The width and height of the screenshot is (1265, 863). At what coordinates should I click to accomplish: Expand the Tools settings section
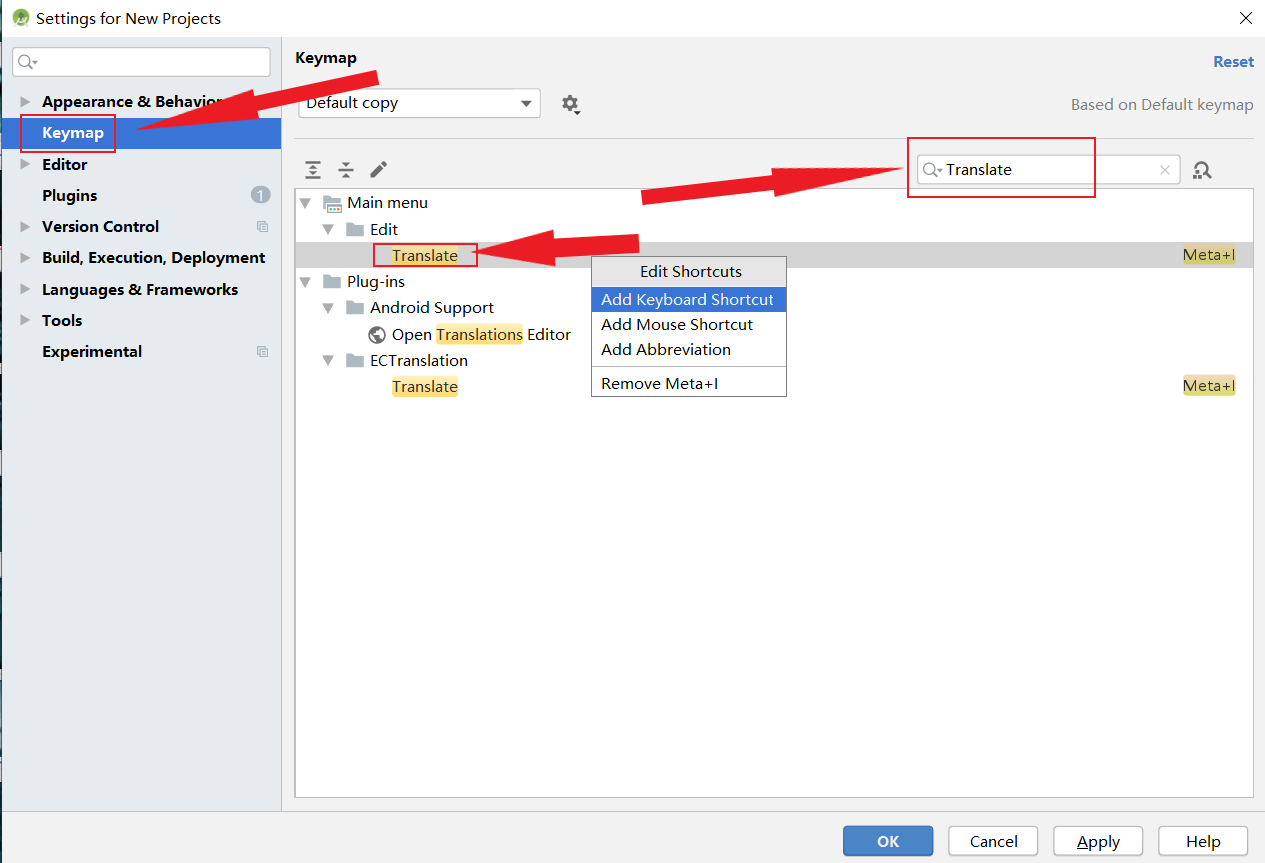pyautogui.click(x=25, y=321)
